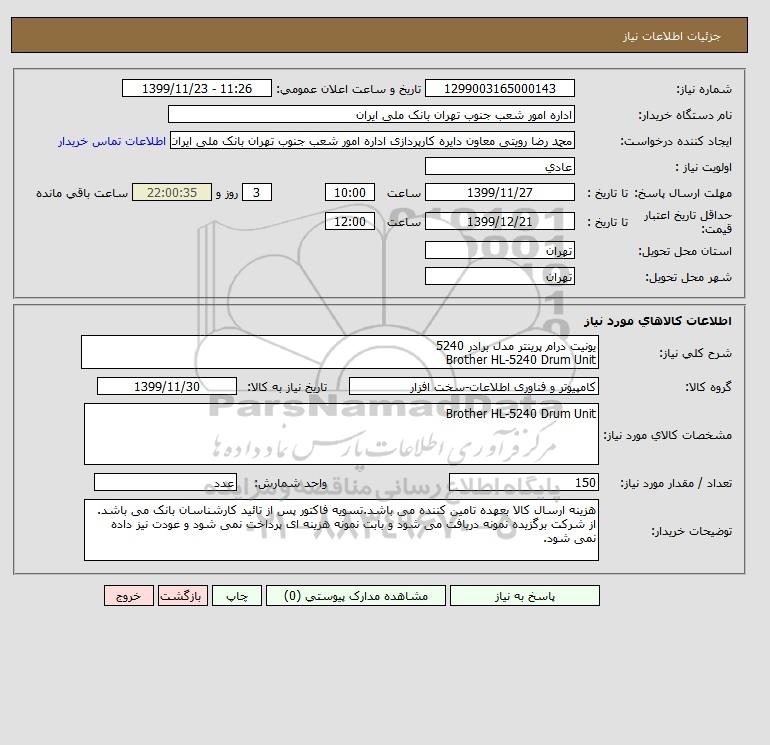
Task: Click the priority field showing عادي
Action: tap(499, 166)
